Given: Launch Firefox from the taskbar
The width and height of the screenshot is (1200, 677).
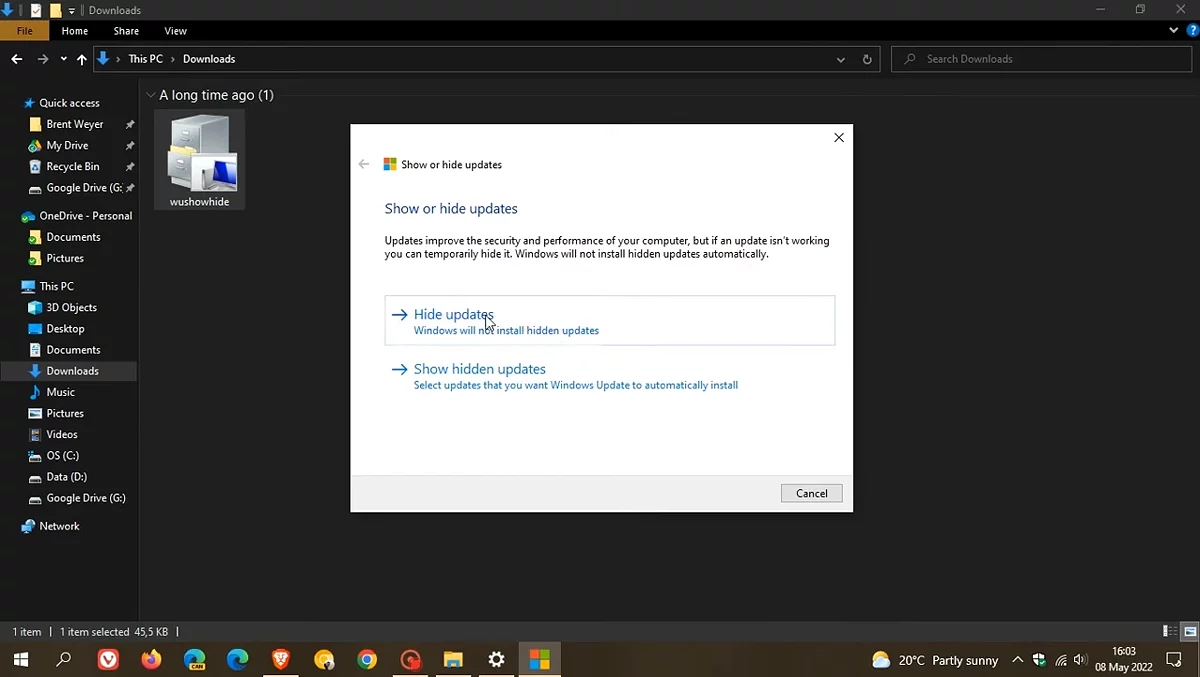Looking at the screenshot, I should (151, 660).
